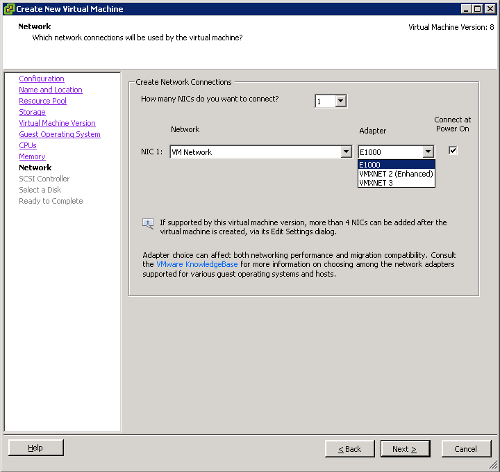
Task: Go to Name and Location step
Action: (x=50, y=90)
